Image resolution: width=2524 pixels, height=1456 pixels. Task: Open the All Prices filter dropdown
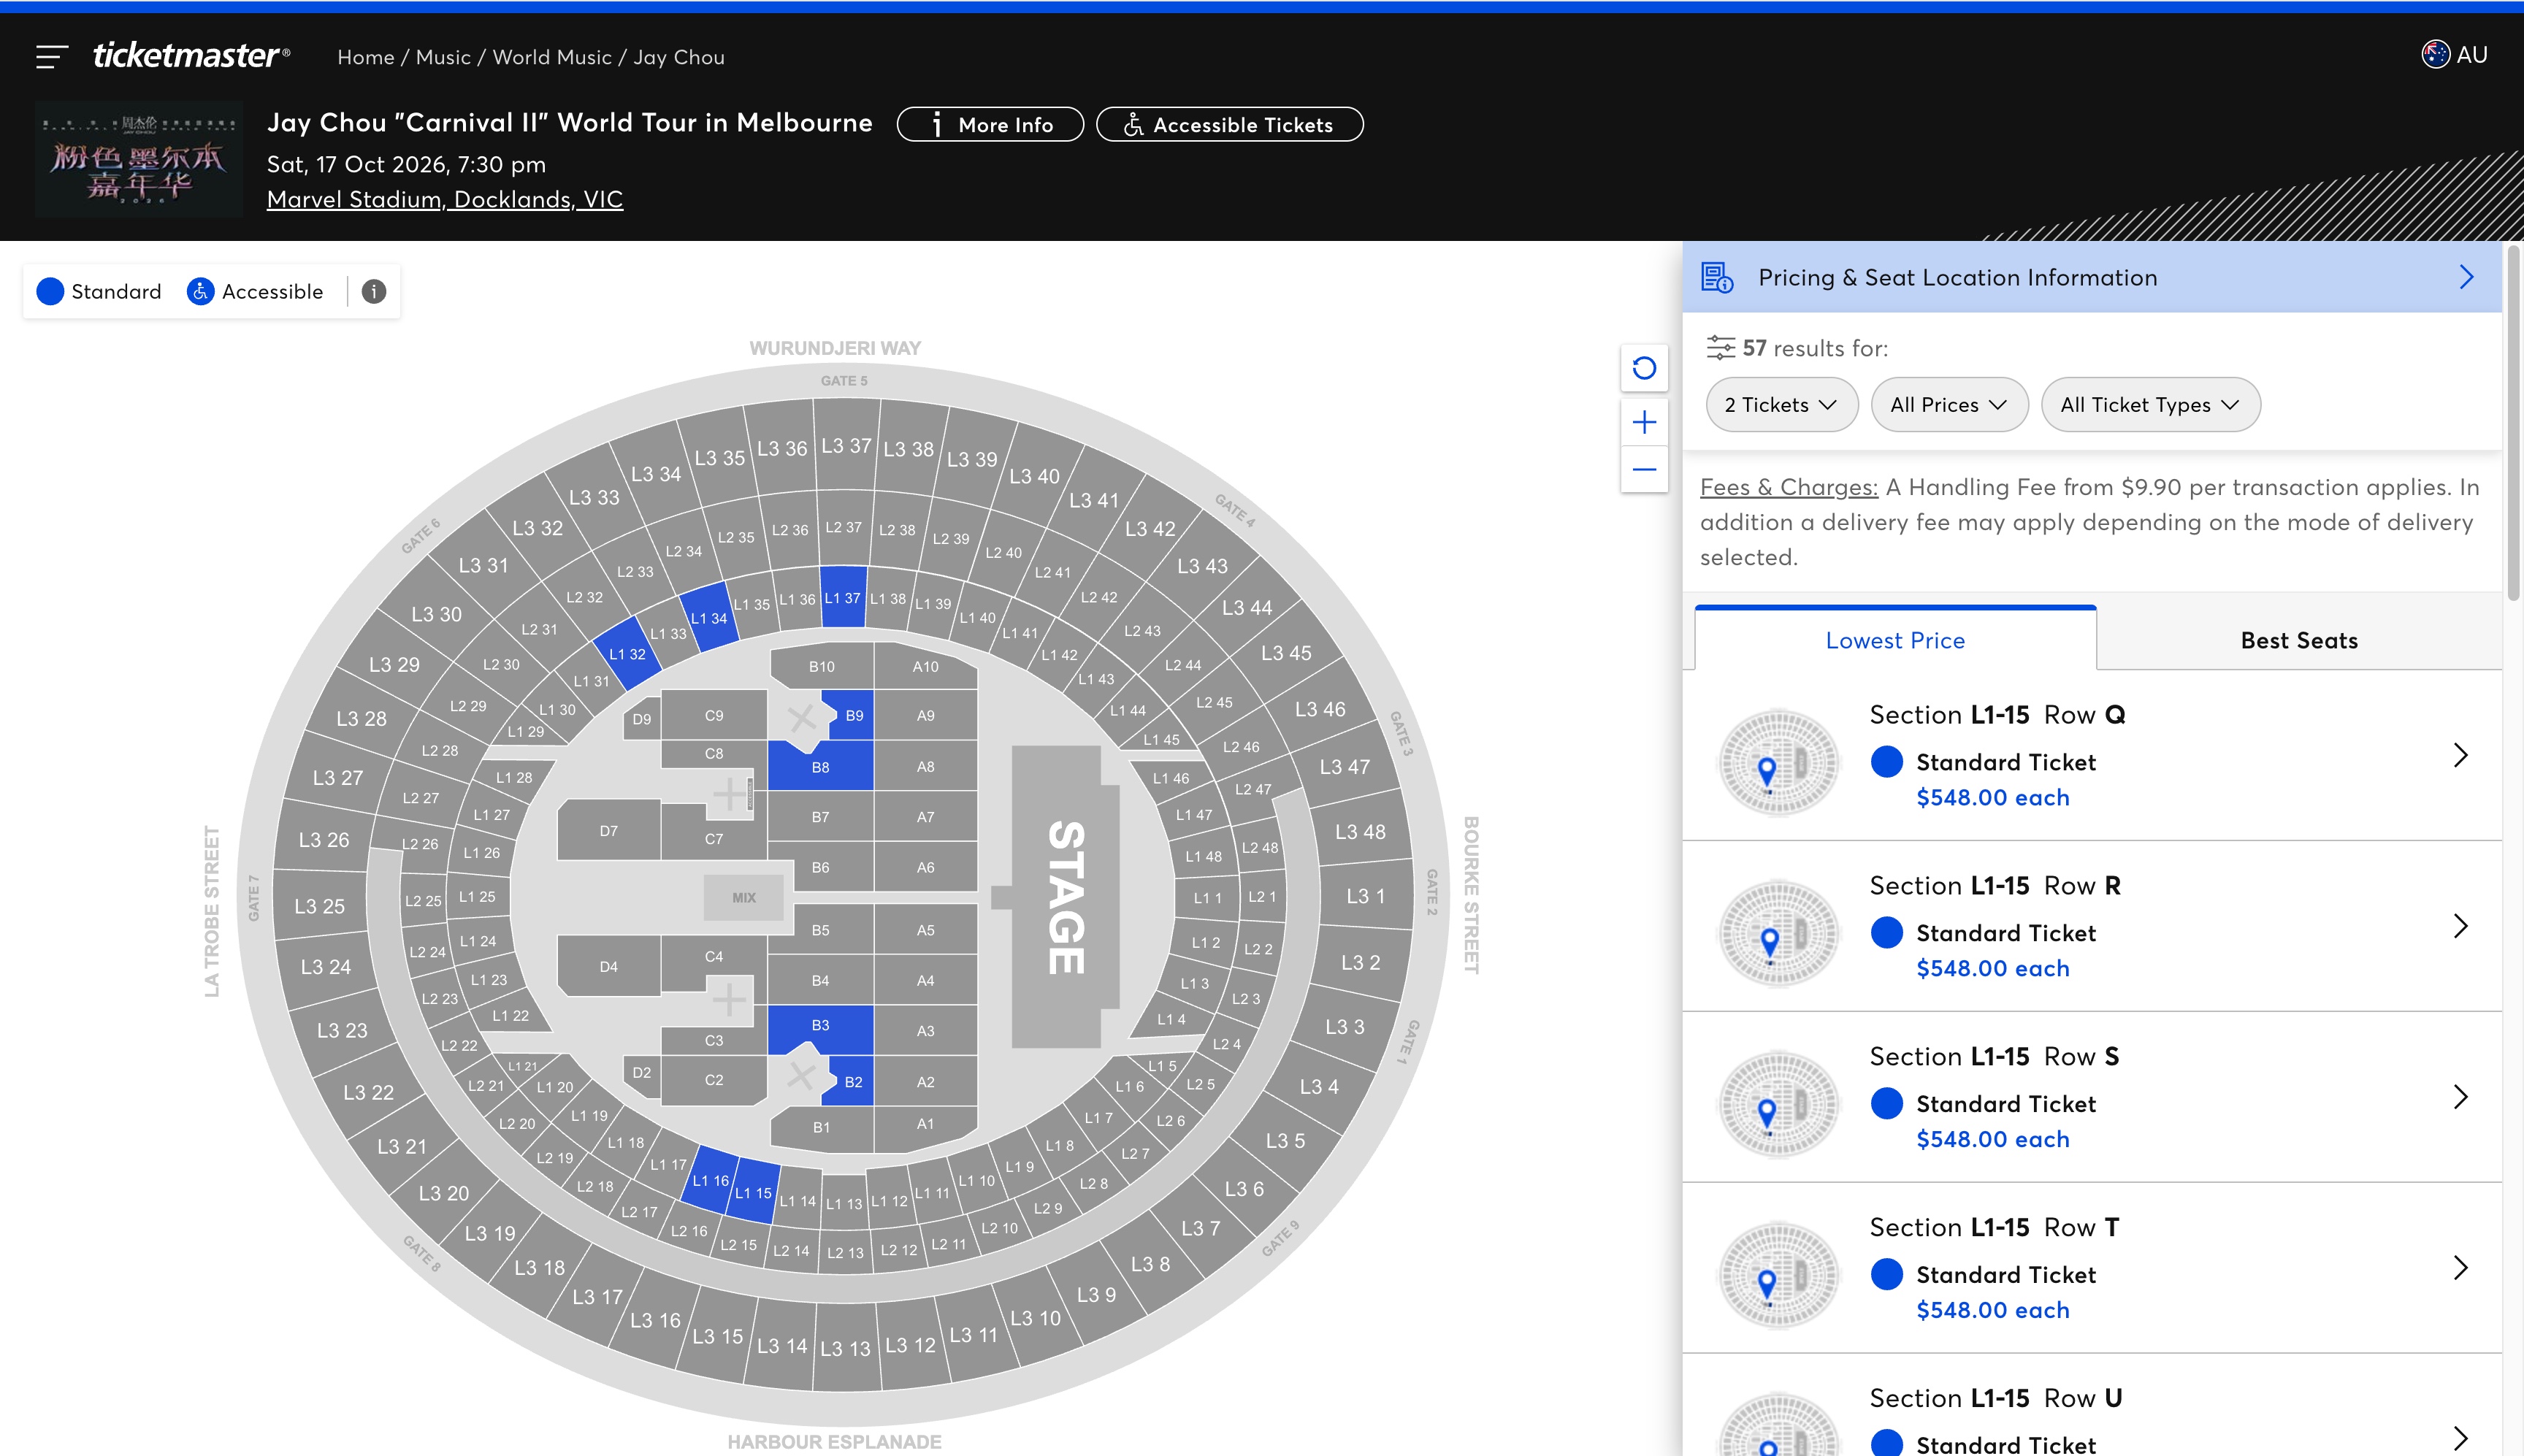pyautogui.click(x=1949, y=405)
